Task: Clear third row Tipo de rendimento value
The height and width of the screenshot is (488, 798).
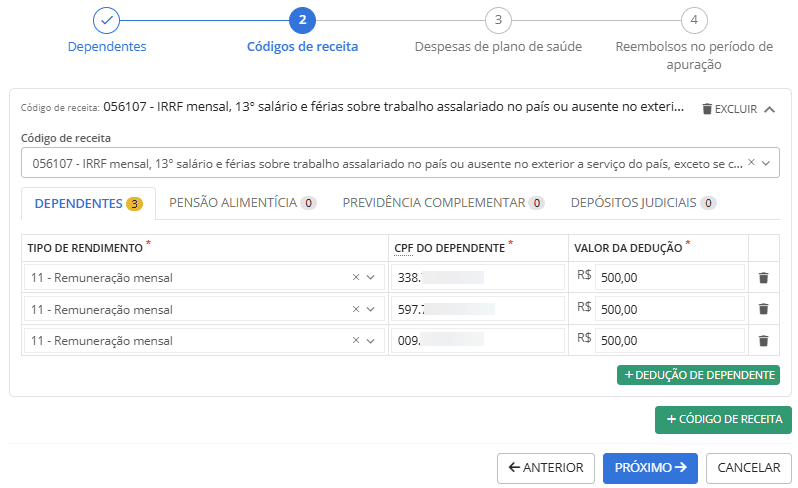Action: click(x=355, y=340)
